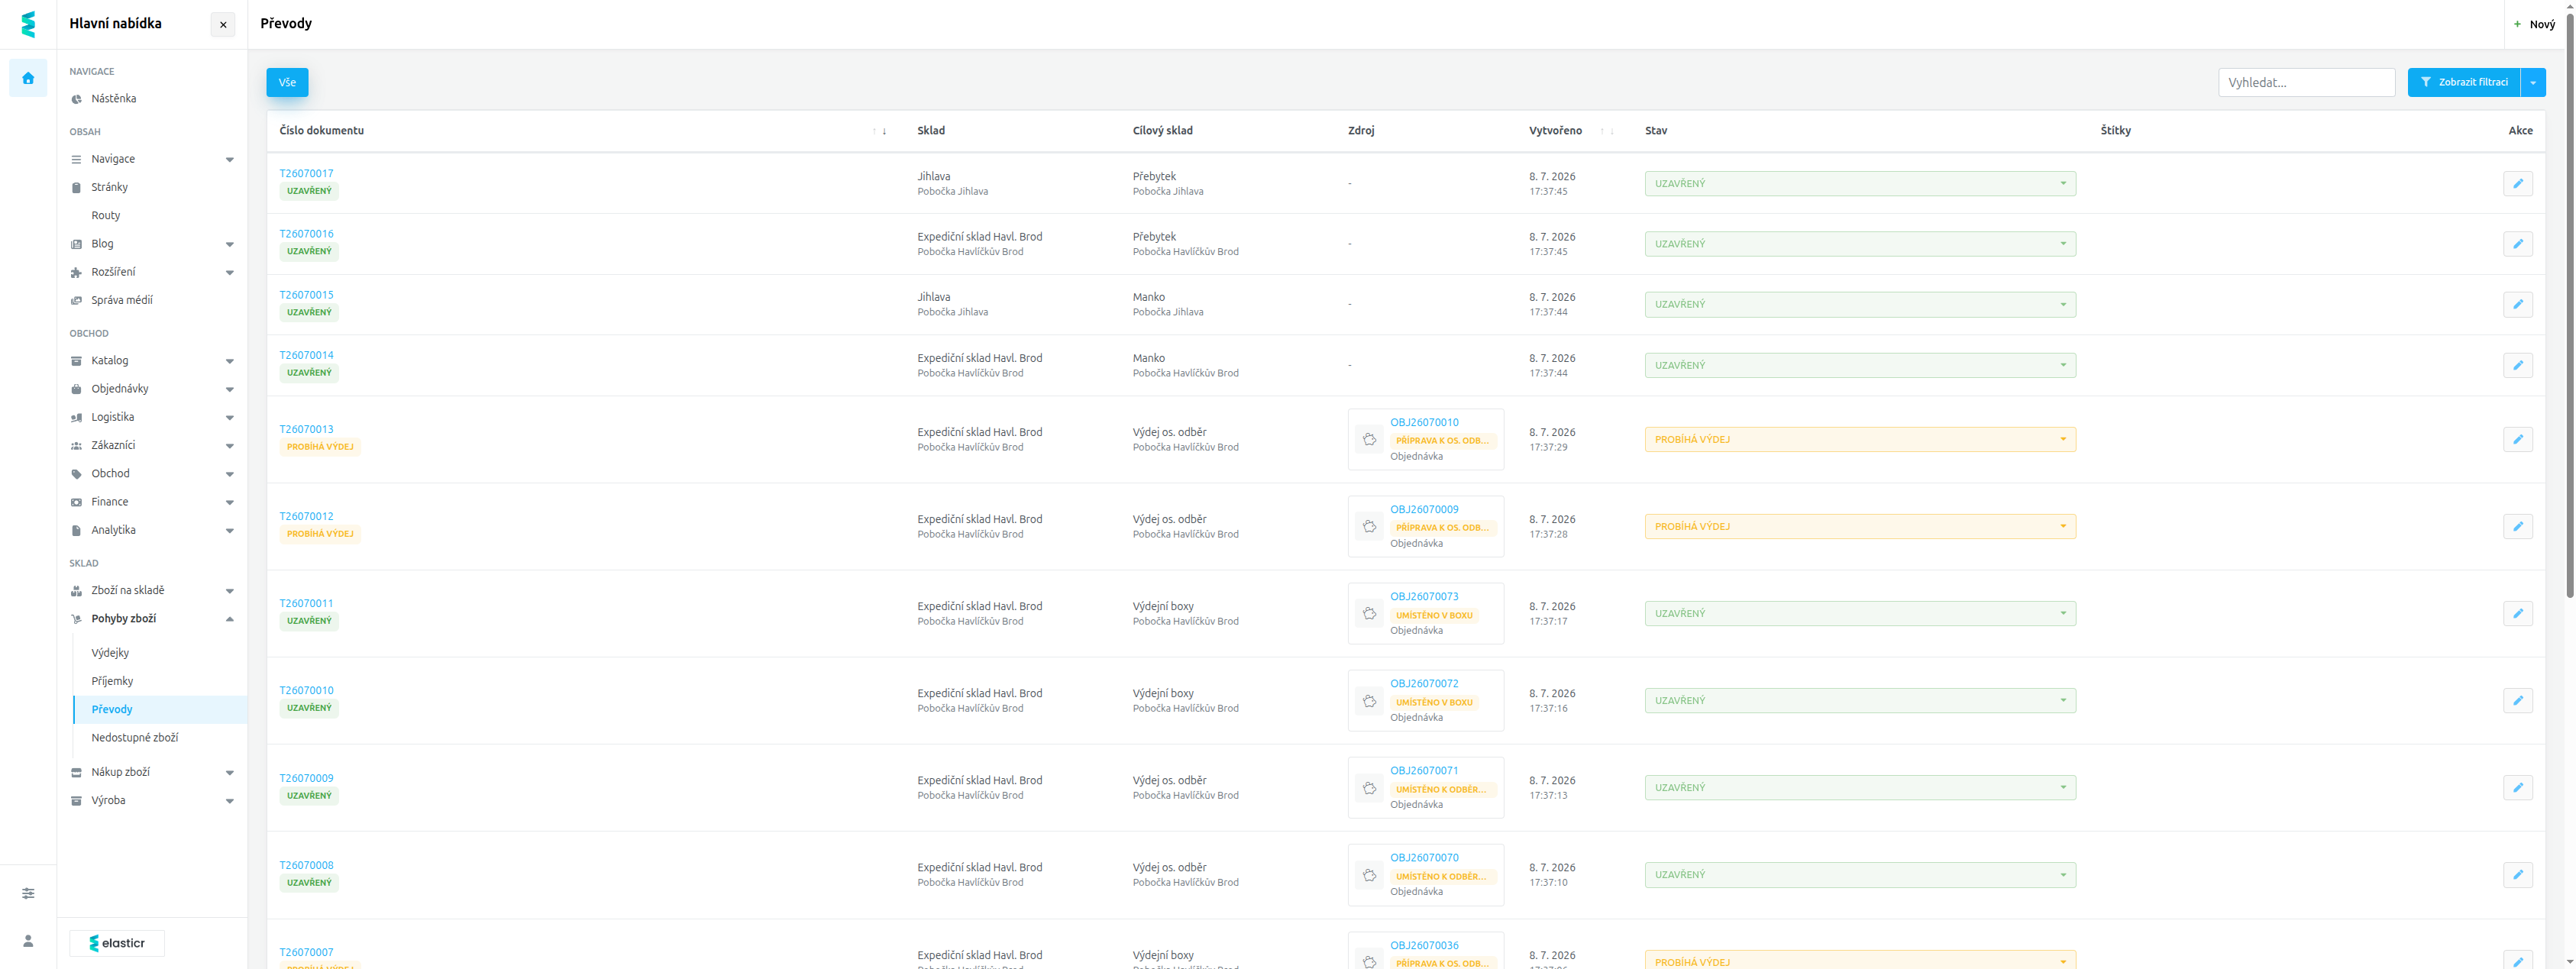Click the elasticr logo in top-left corner

pos(28,24)
